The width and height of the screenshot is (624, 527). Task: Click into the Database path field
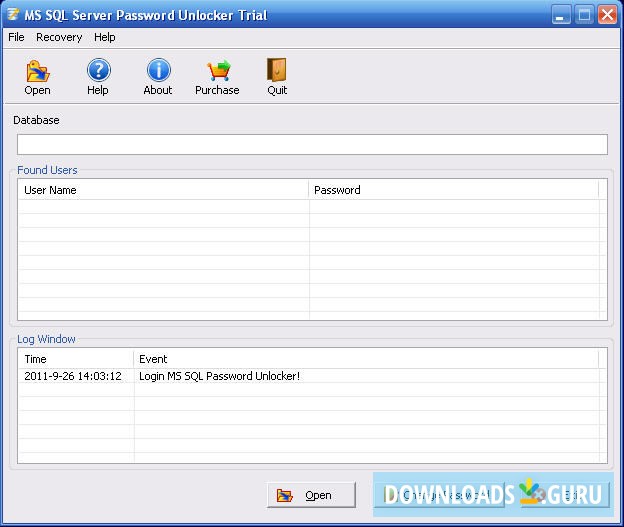pyautogui.click(x=312, y=144)
